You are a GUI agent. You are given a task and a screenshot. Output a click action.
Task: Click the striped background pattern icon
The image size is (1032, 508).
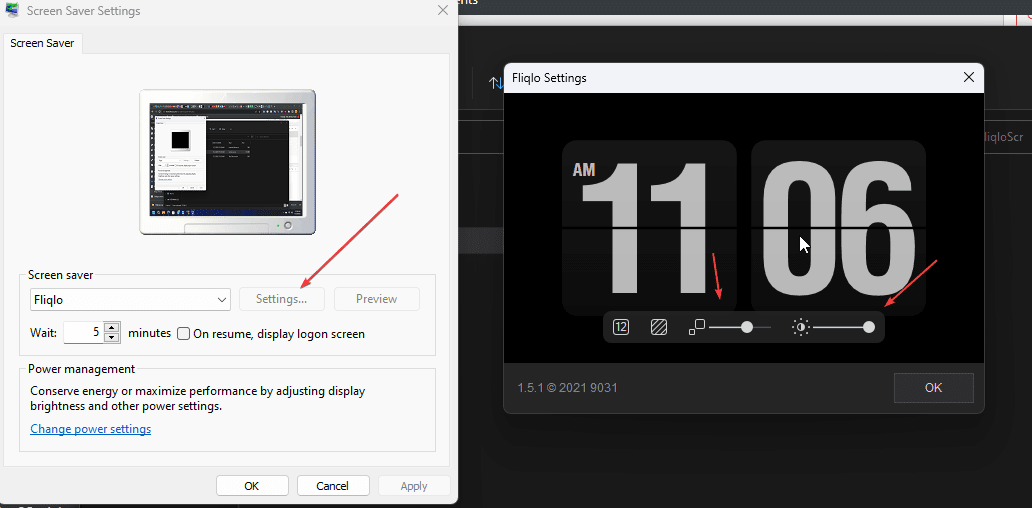[659, 327]
